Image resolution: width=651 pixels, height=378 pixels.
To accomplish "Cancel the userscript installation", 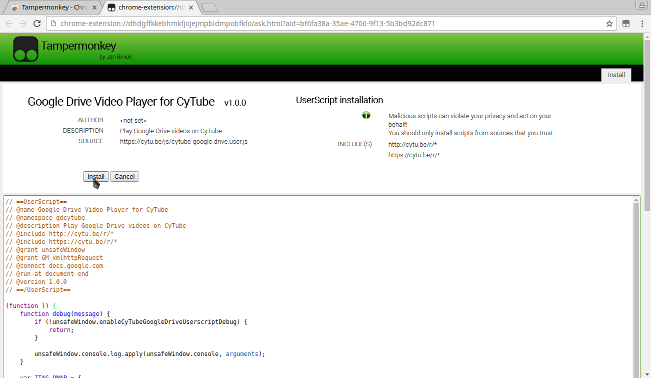I will click(125, 177).
